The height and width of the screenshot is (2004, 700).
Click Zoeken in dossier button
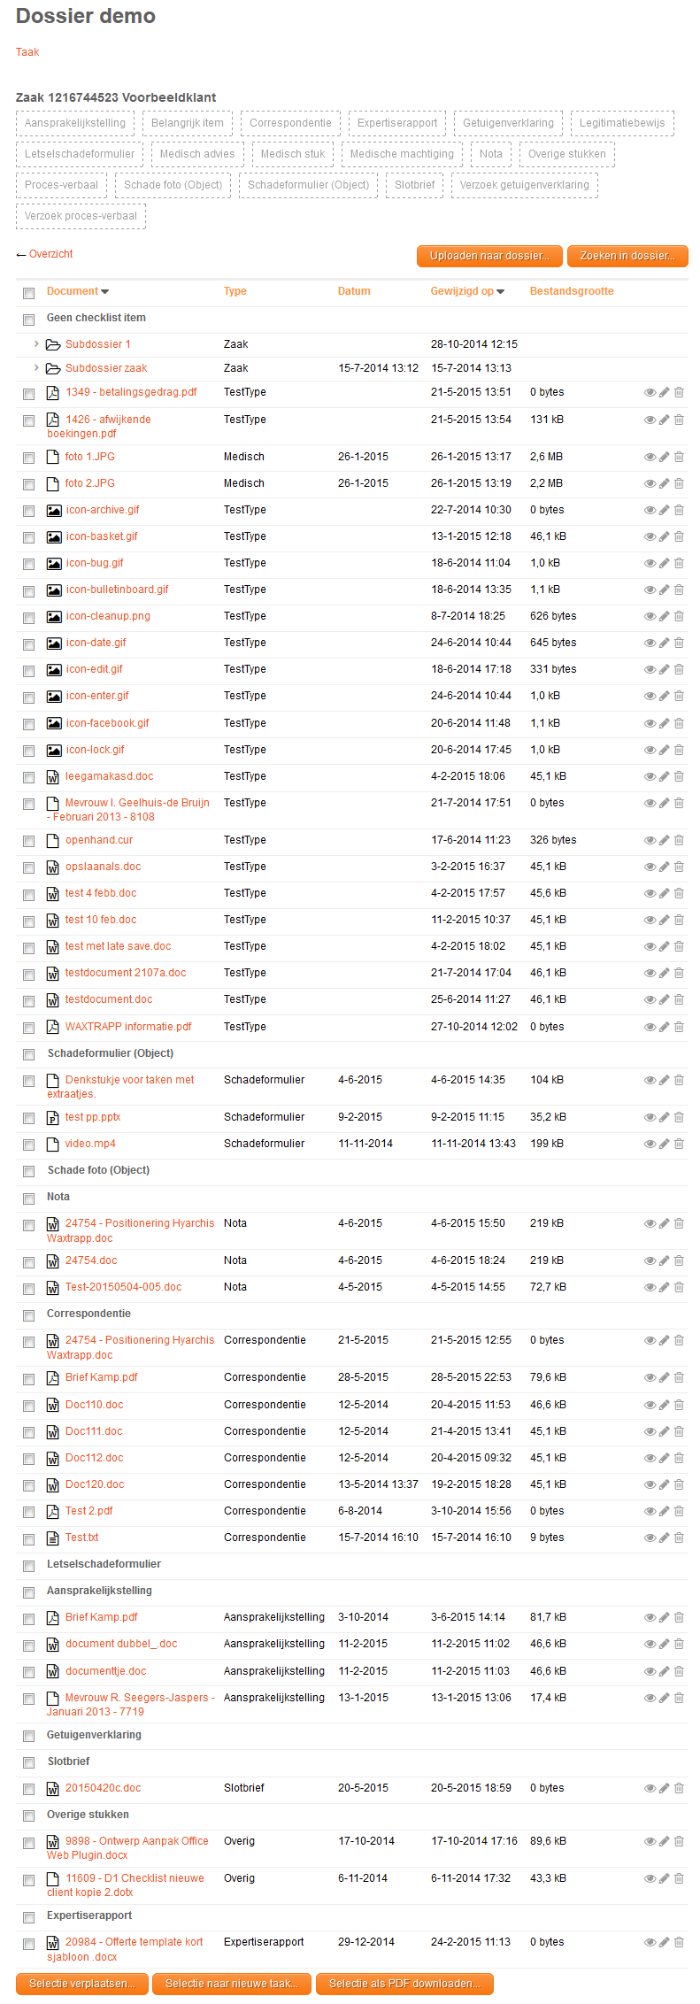[x=627, y=256]
